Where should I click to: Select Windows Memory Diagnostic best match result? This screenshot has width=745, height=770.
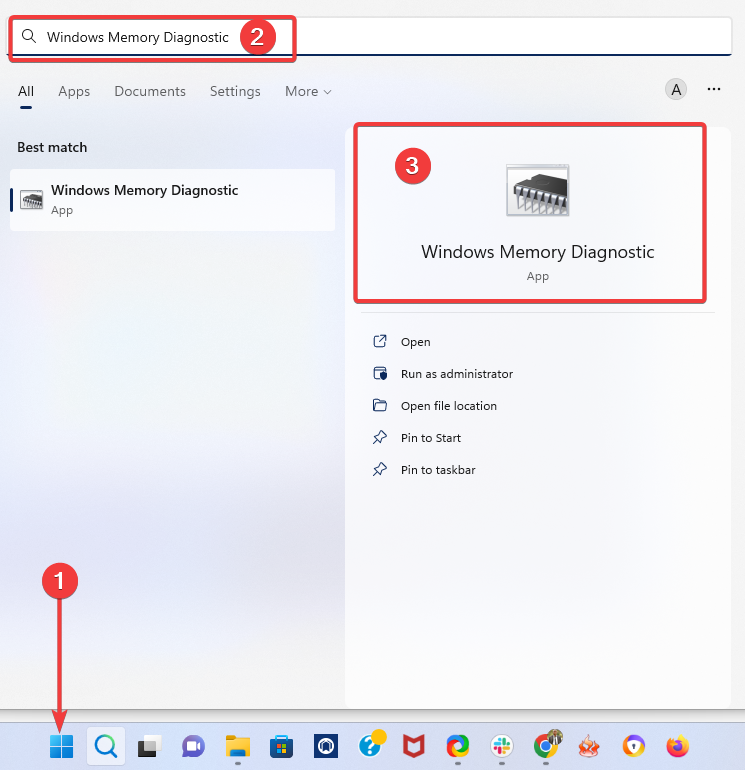tap(172, 200)
